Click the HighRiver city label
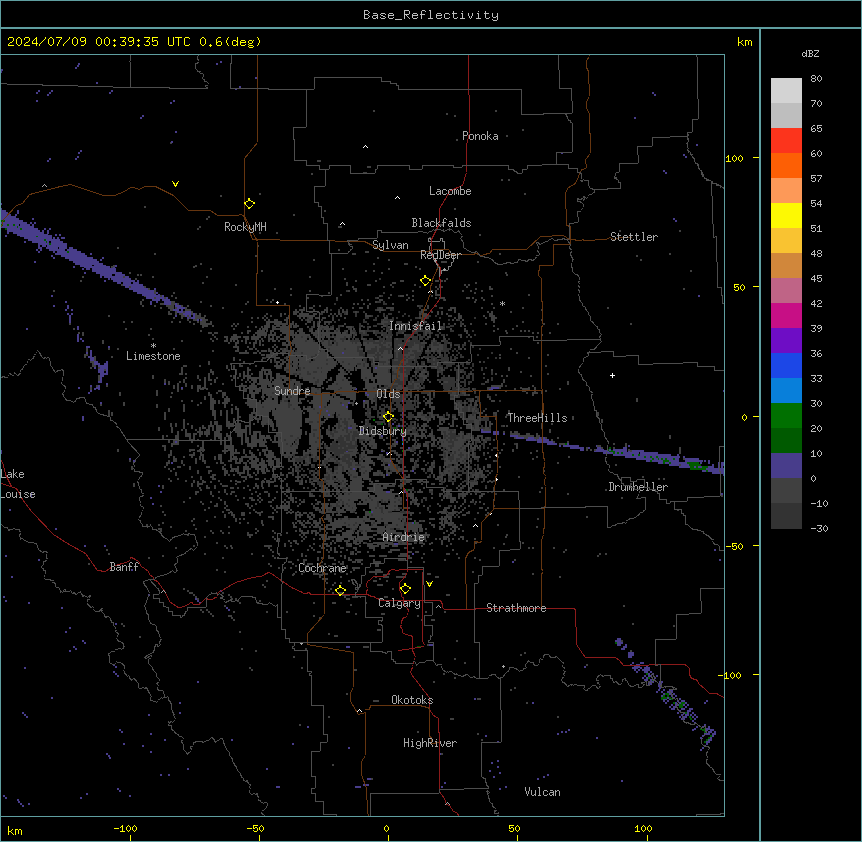 (430, 743)
